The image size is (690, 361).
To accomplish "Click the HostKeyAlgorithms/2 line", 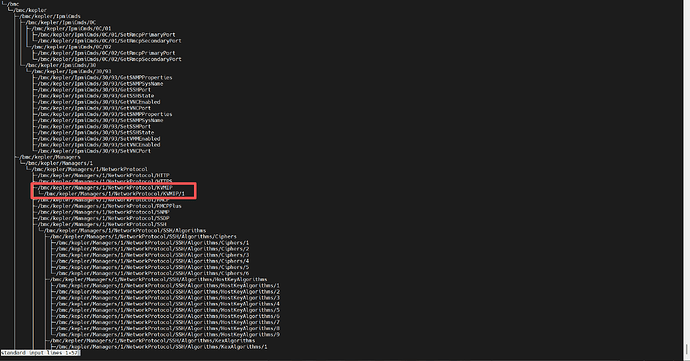I will (x=168, y=292).
